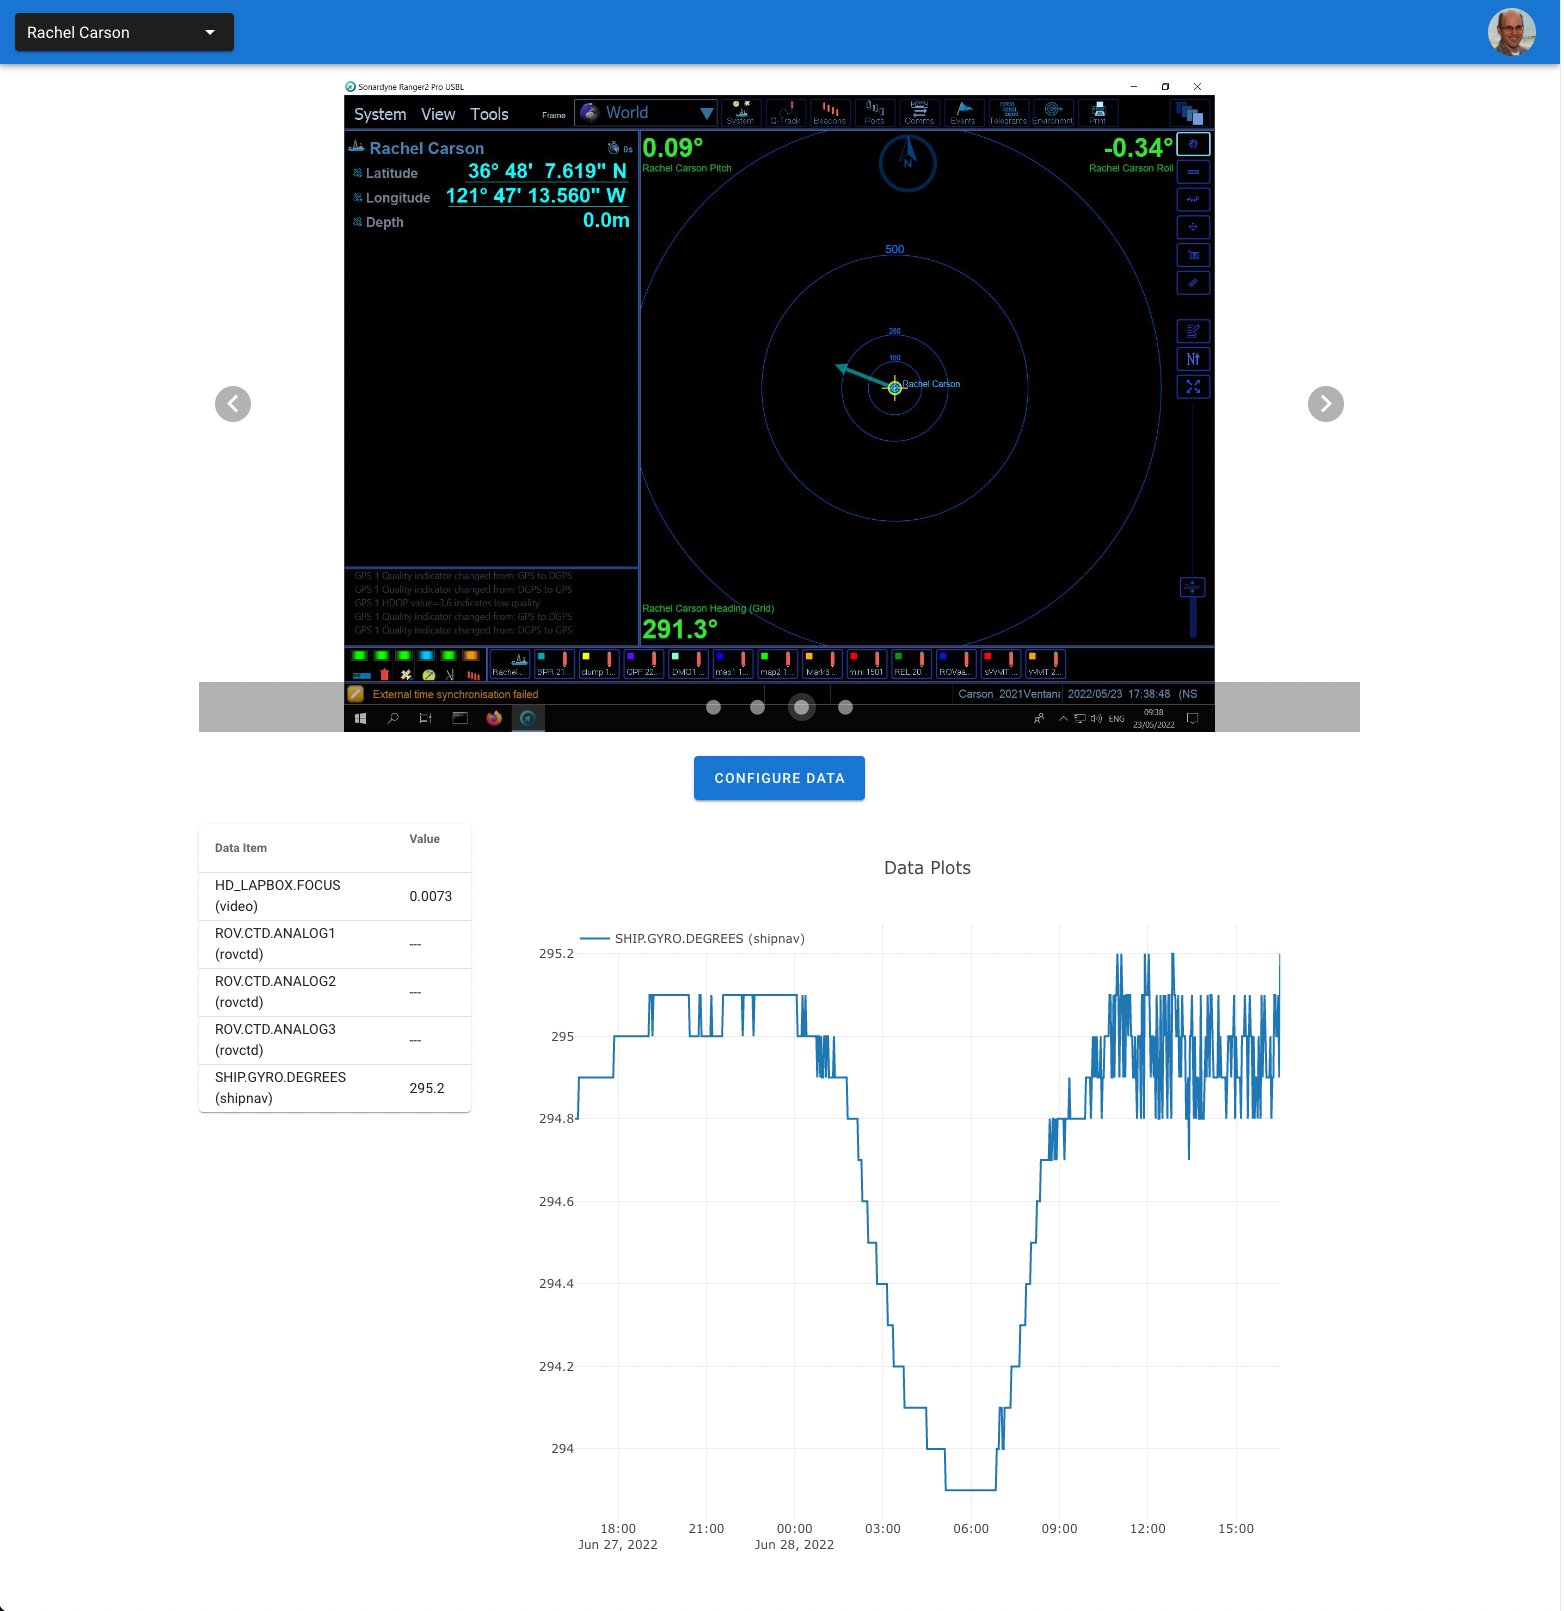Open the Tools menu

pyautogui.click(x=489, y=114)
